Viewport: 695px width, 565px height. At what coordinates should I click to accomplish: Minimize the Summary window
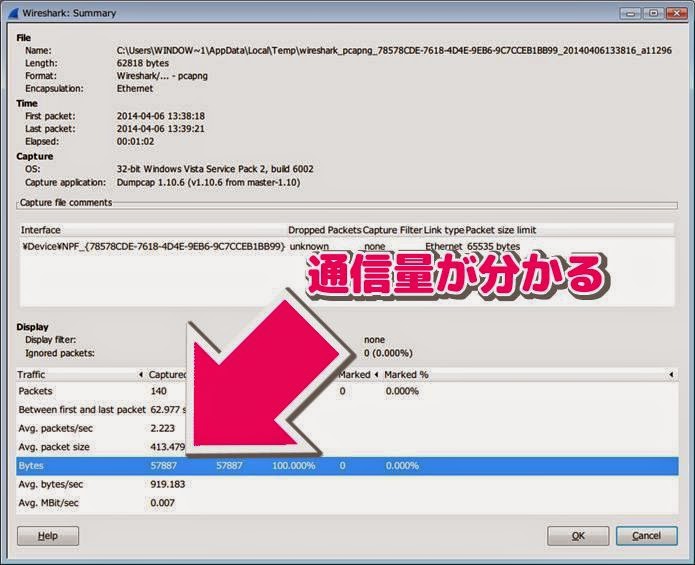[630, 13]
